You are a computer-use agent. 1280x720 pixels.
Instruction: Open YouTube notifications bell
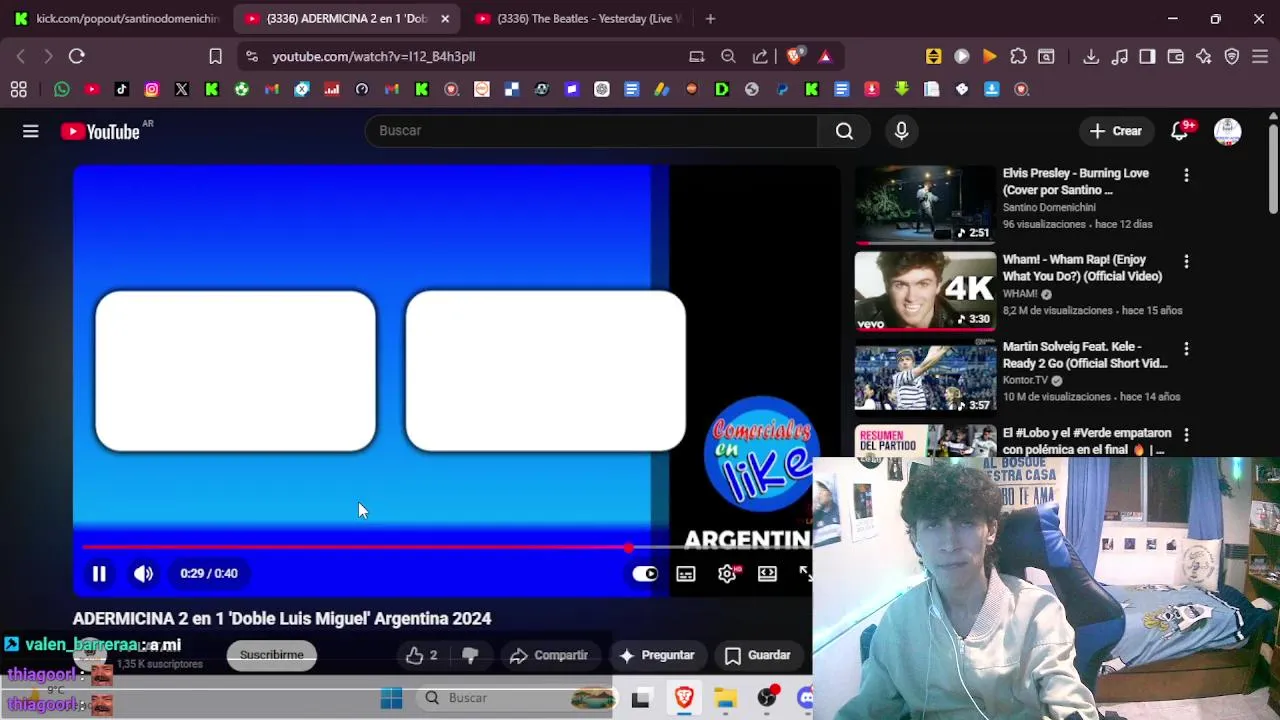click(x=1180, y=131)
